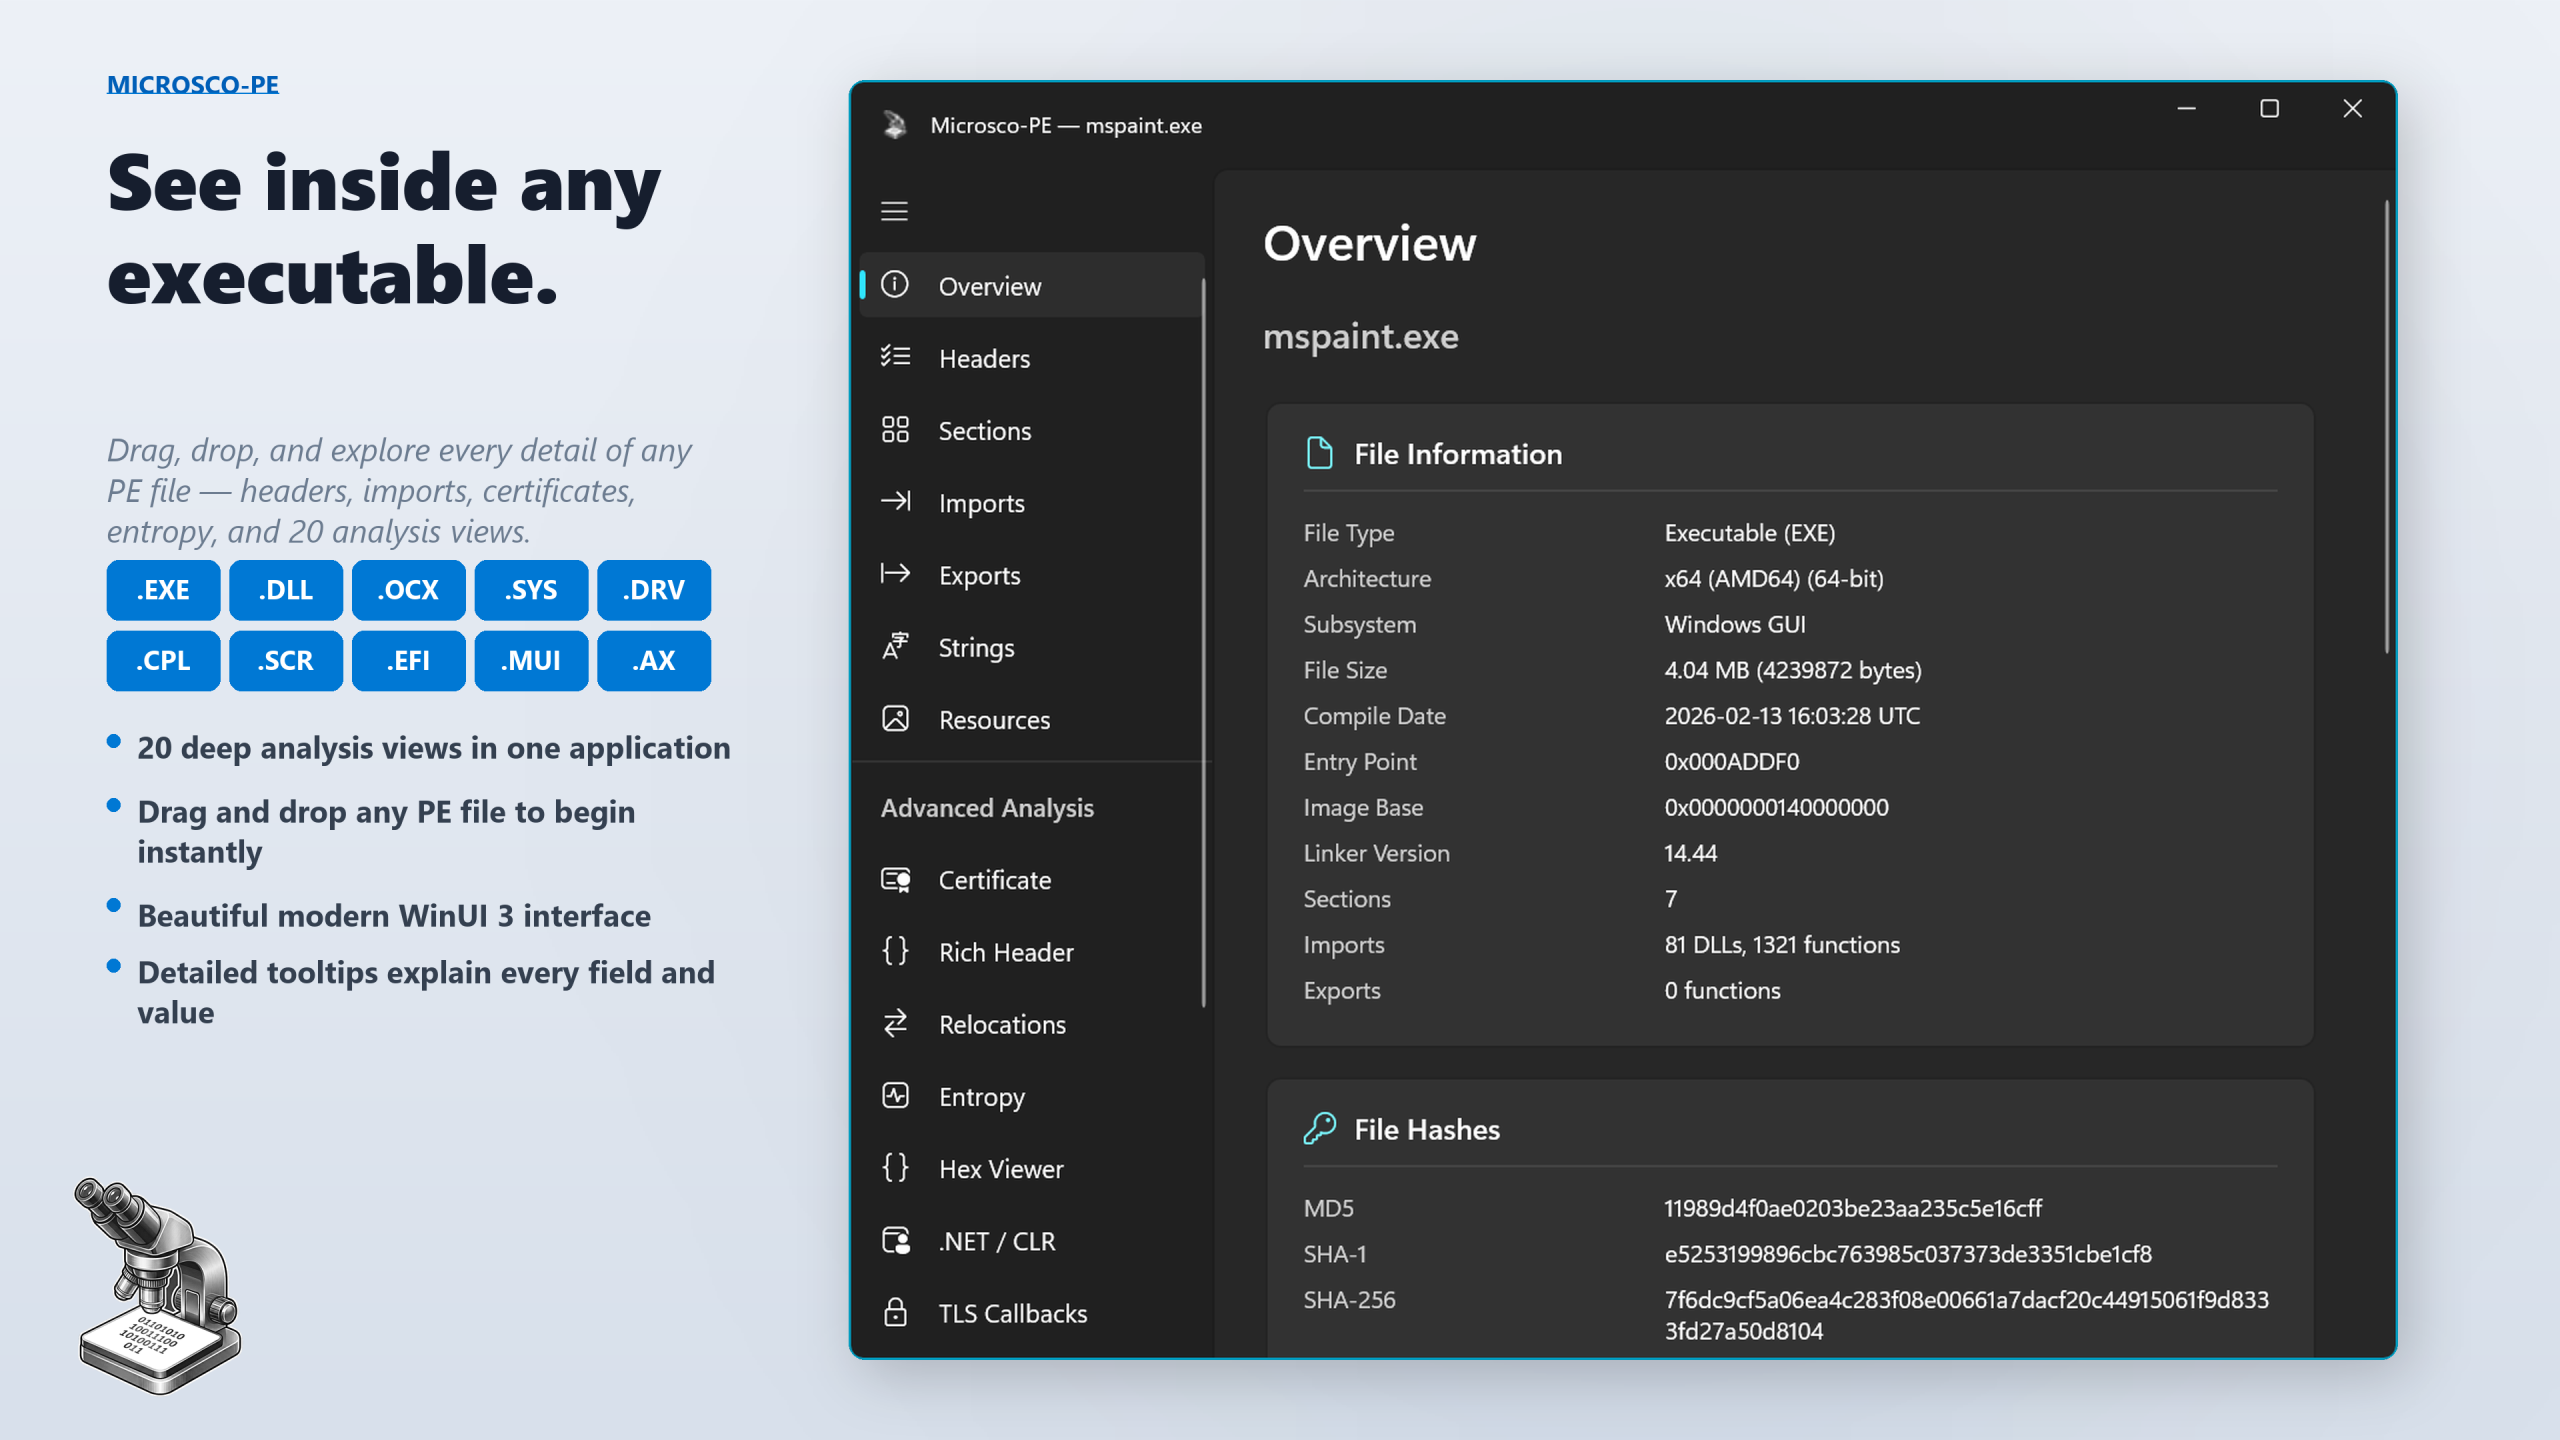Open the Resources view
Image resolution: width=2560 pixels, height=1440 pixels.
(994, 719)
